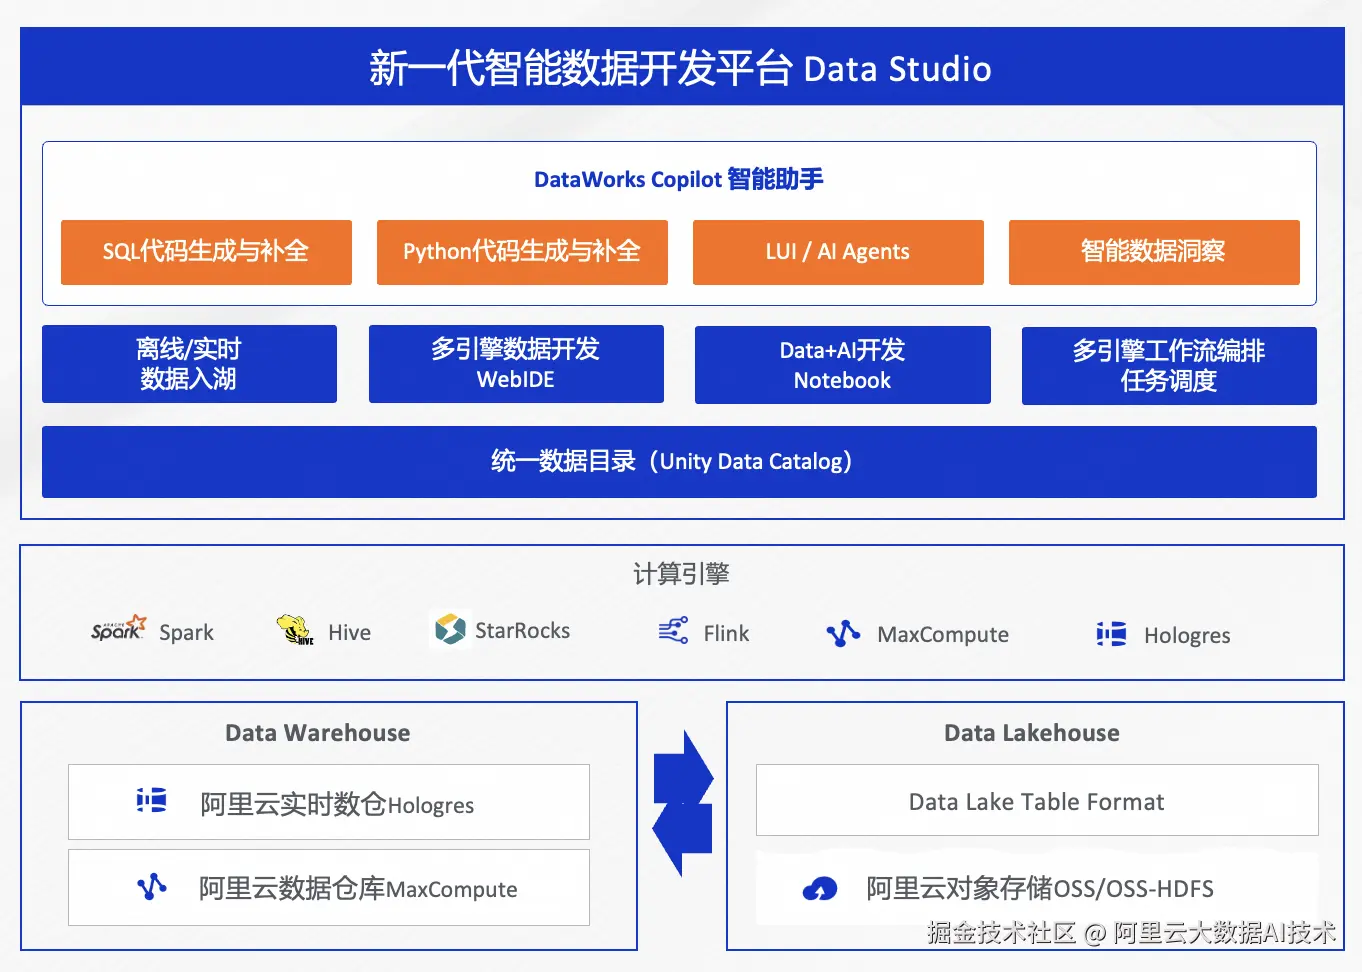Viewport: 1362px width, 972px height.
Task: Click the Data Studio title banner
Action: [682, 67]
